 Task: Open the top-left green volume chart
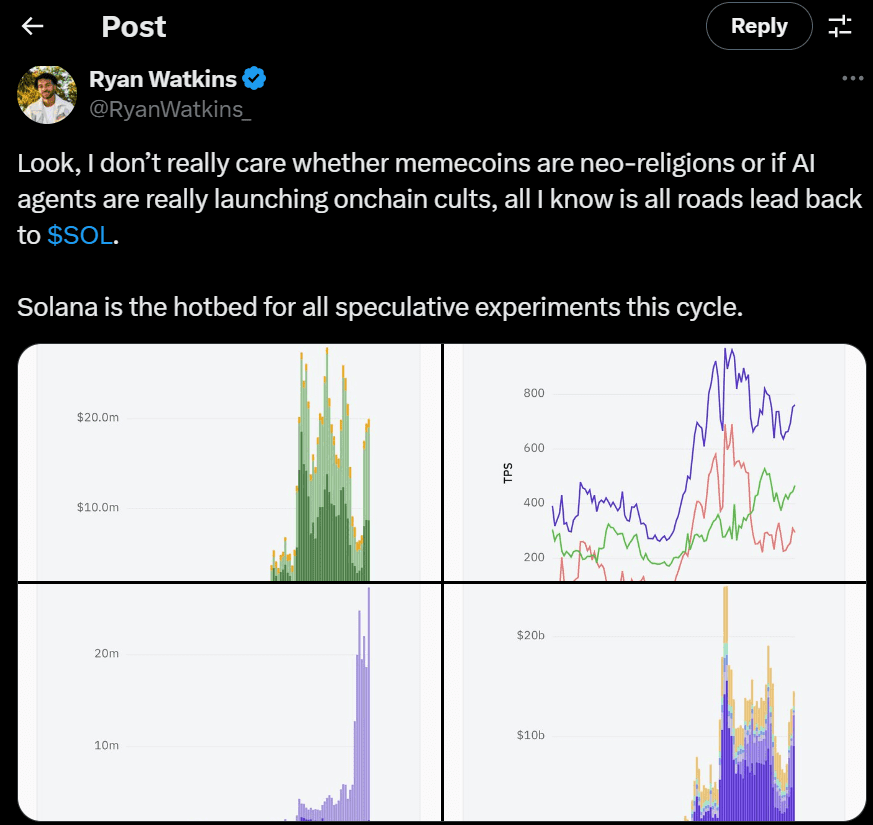[230, 462]
